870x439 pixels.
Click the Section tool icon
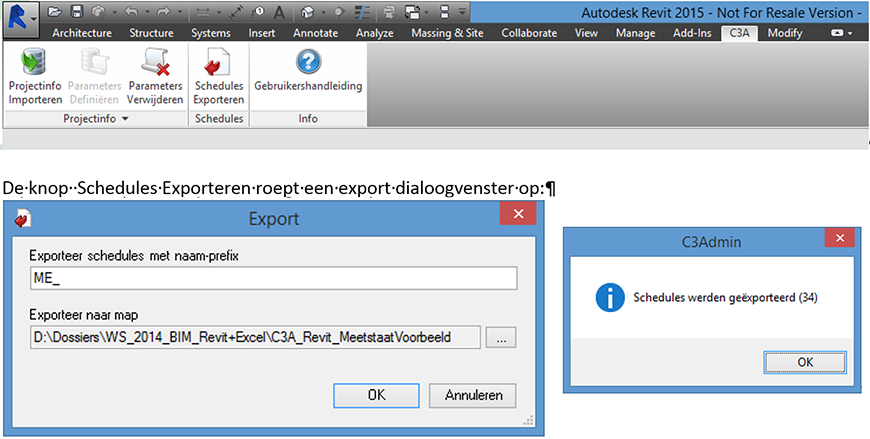[x=340, y=12]
